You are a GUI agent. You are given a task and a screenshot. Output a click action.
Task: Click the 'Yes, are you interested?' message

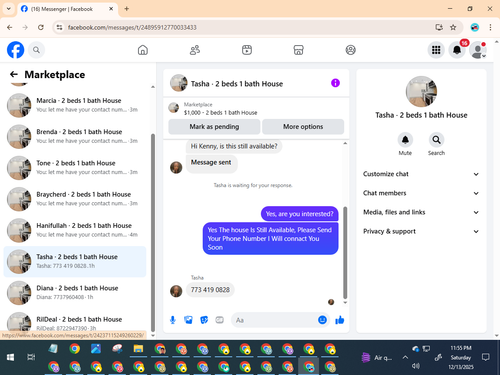pos(299,214)
